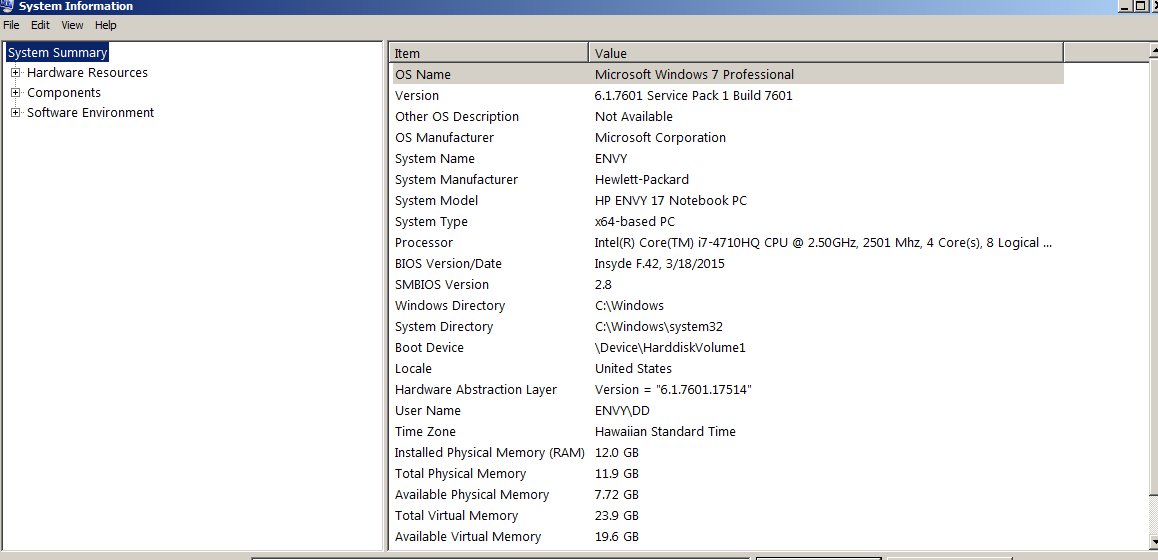The height and width of the screenshot is (560, 1158).
Task: Select the BIOS Version/Date row
Action: (x=727, y=264)
